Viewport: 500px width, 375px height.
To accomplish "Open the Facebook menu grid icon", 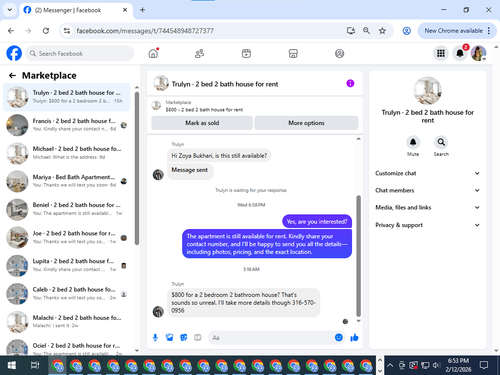I will click(441, 53).
